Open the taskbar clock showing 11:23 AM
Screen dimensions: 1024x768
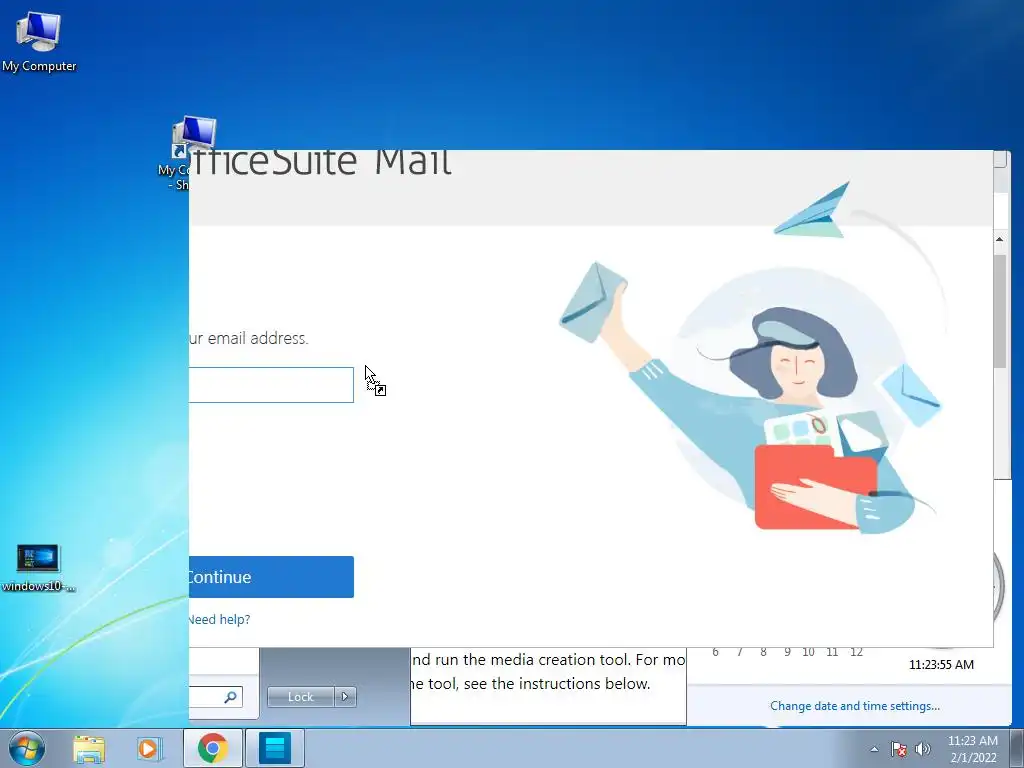coord(972,749)
